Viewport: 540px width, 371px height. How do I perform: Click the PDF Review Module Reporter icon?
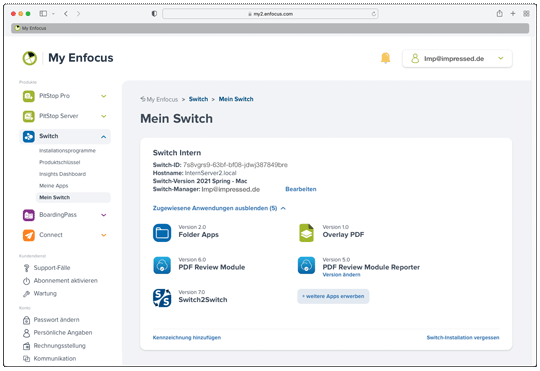[306, 265]
